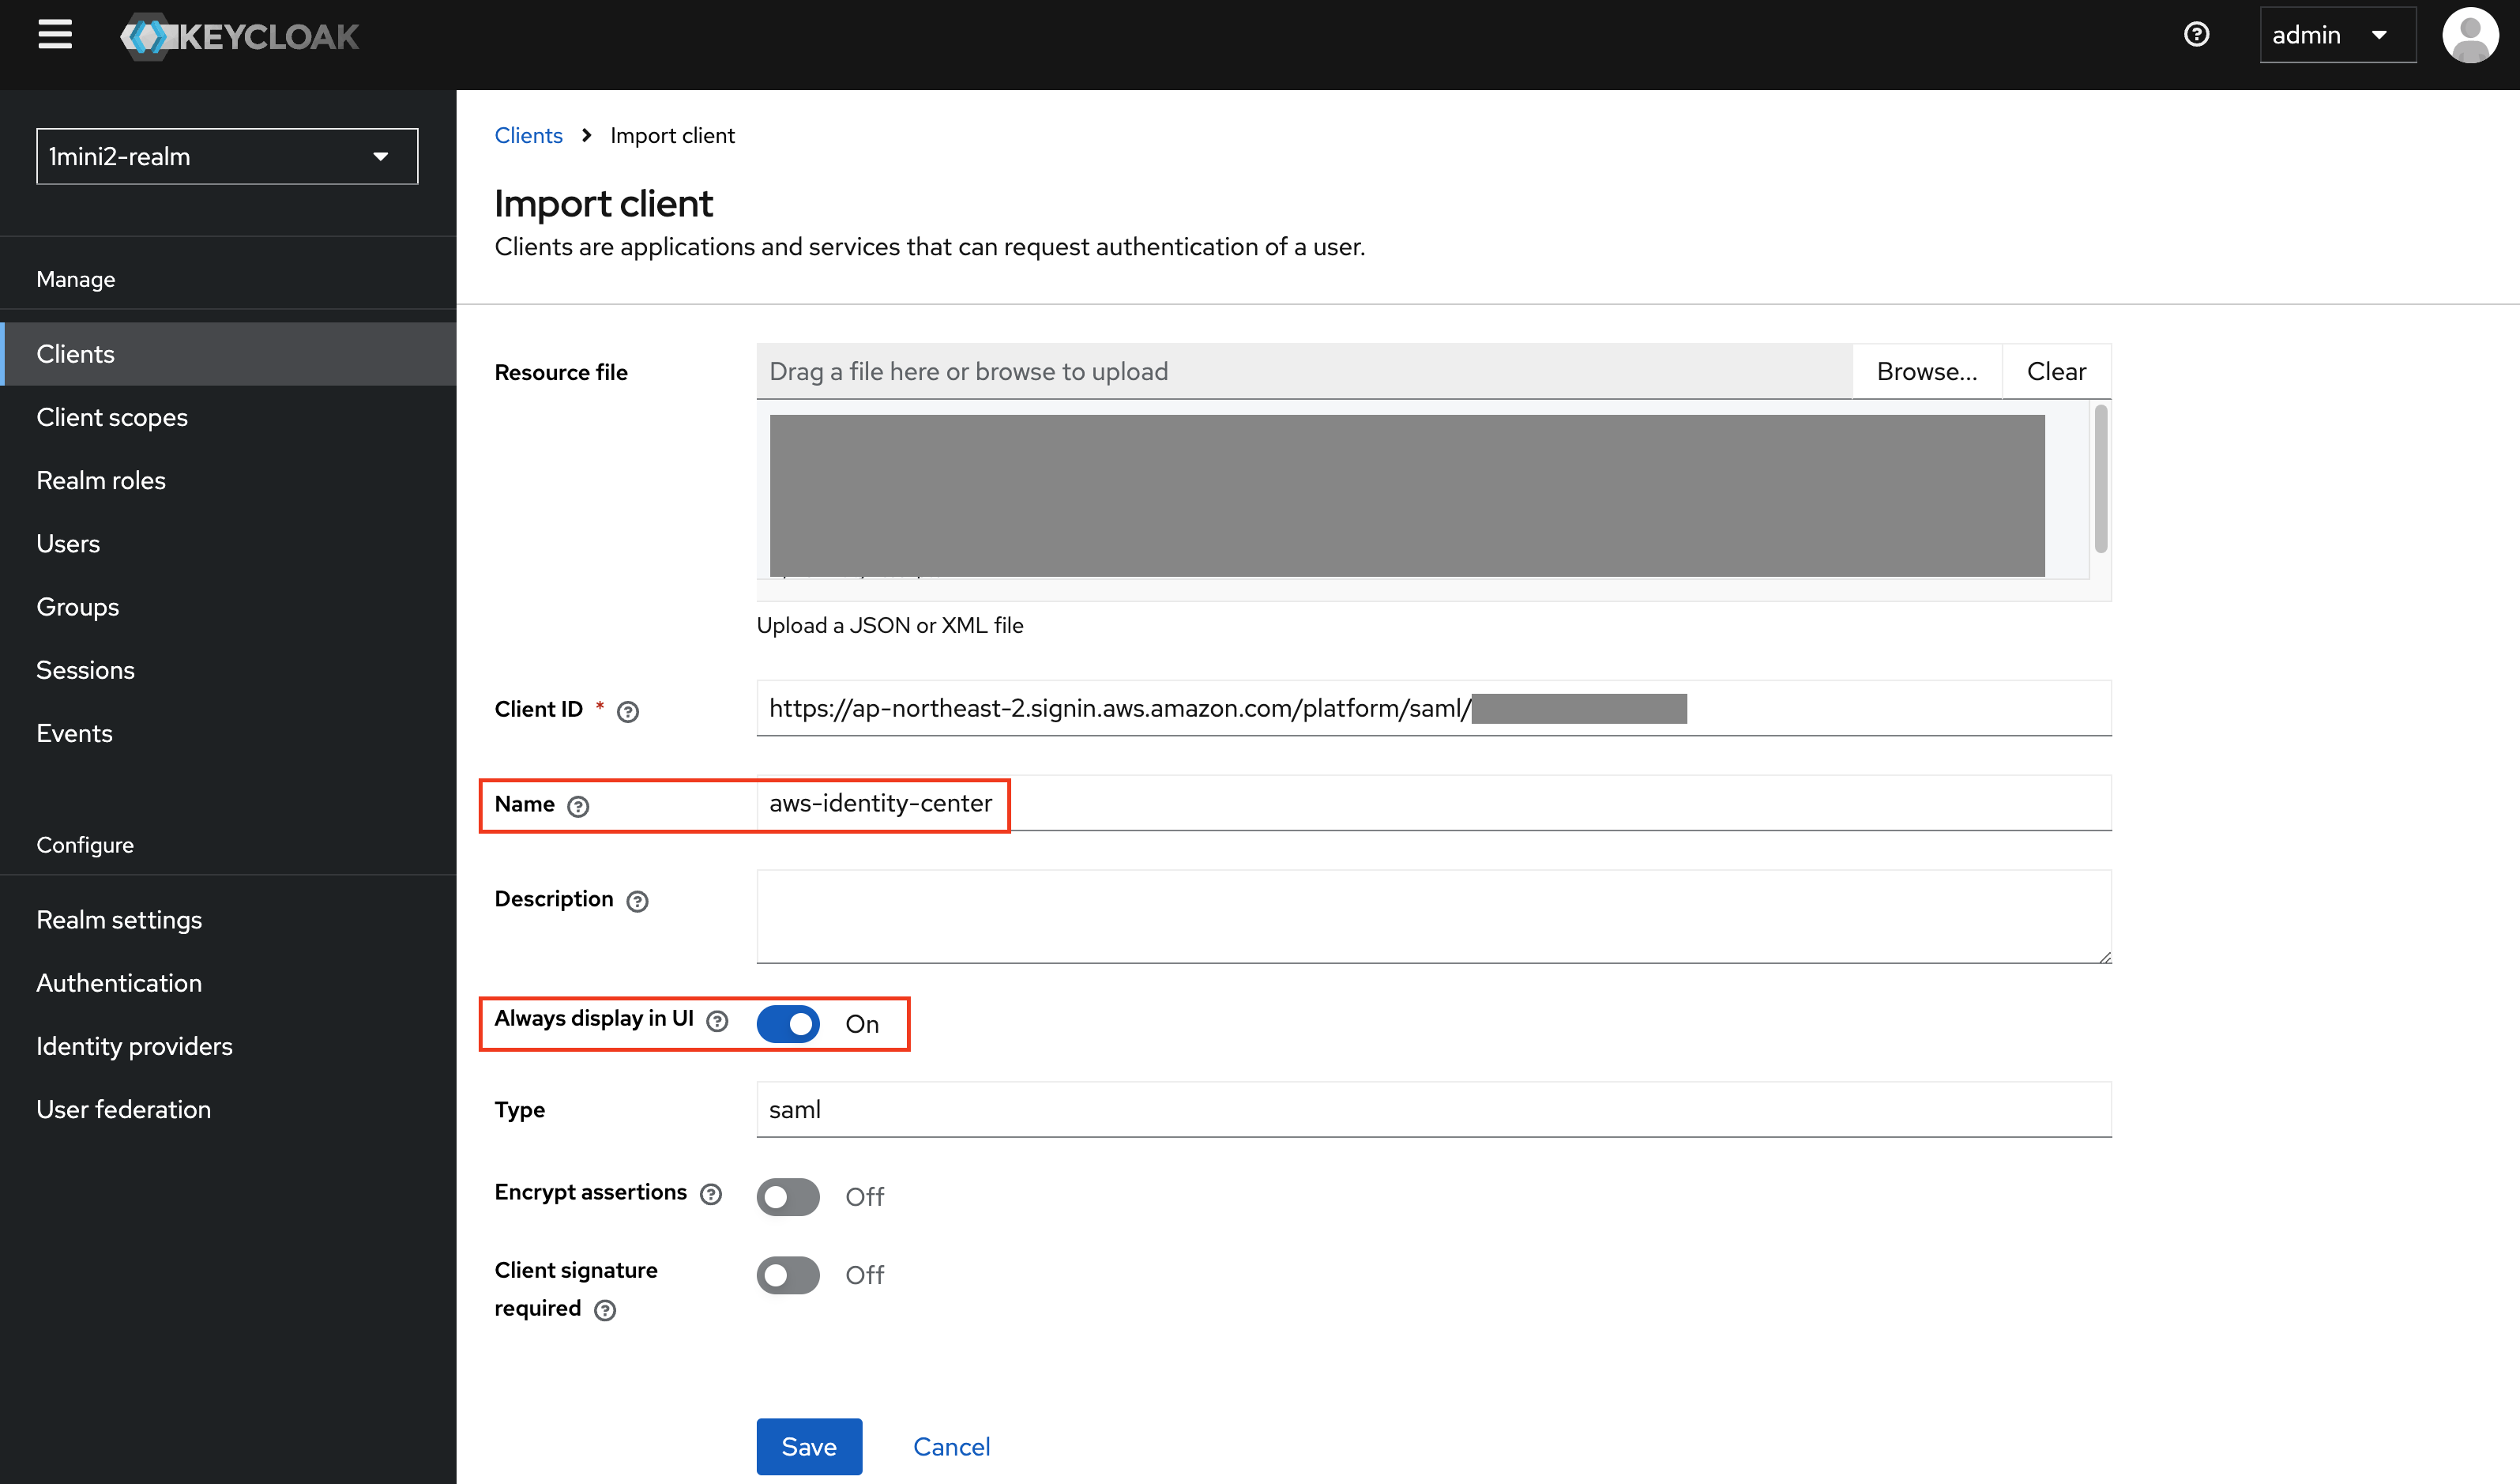The image size is (2520, 1484).
Task: Open Client scopes in sidebar
Action: [112, 417]
